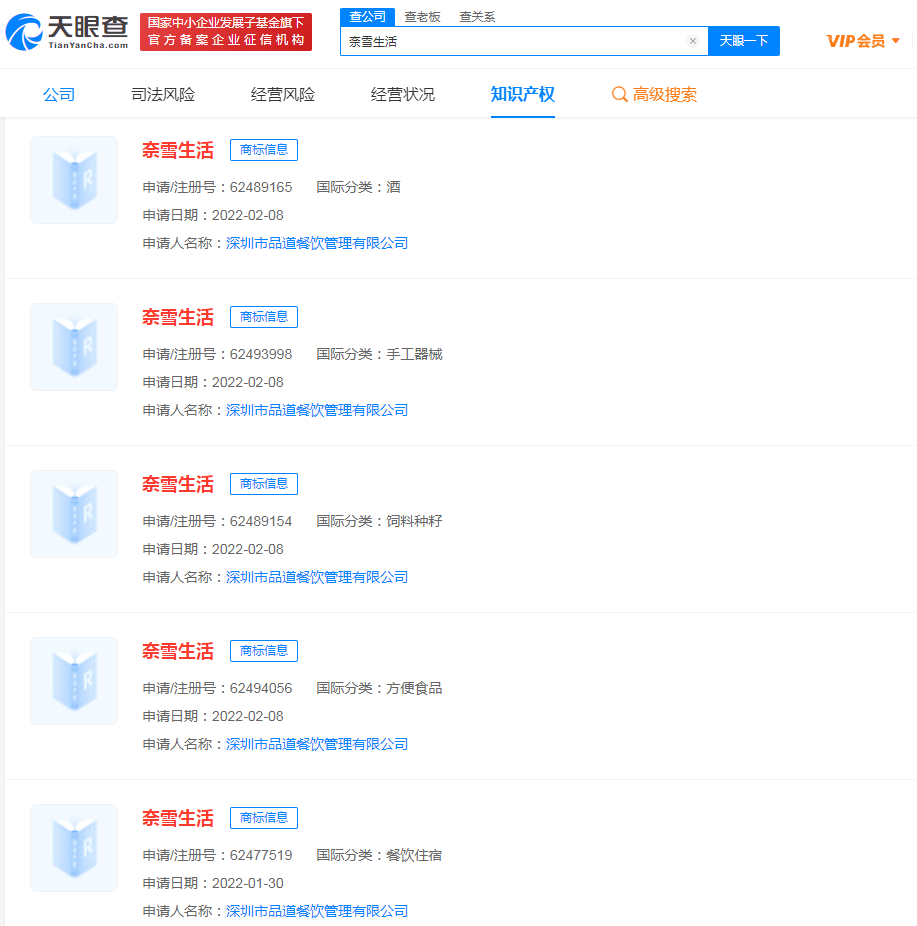The height and width of the screenshot is (926, 917).
Task: Clear the search box with the X icon
Action: (x=692, y=41)
